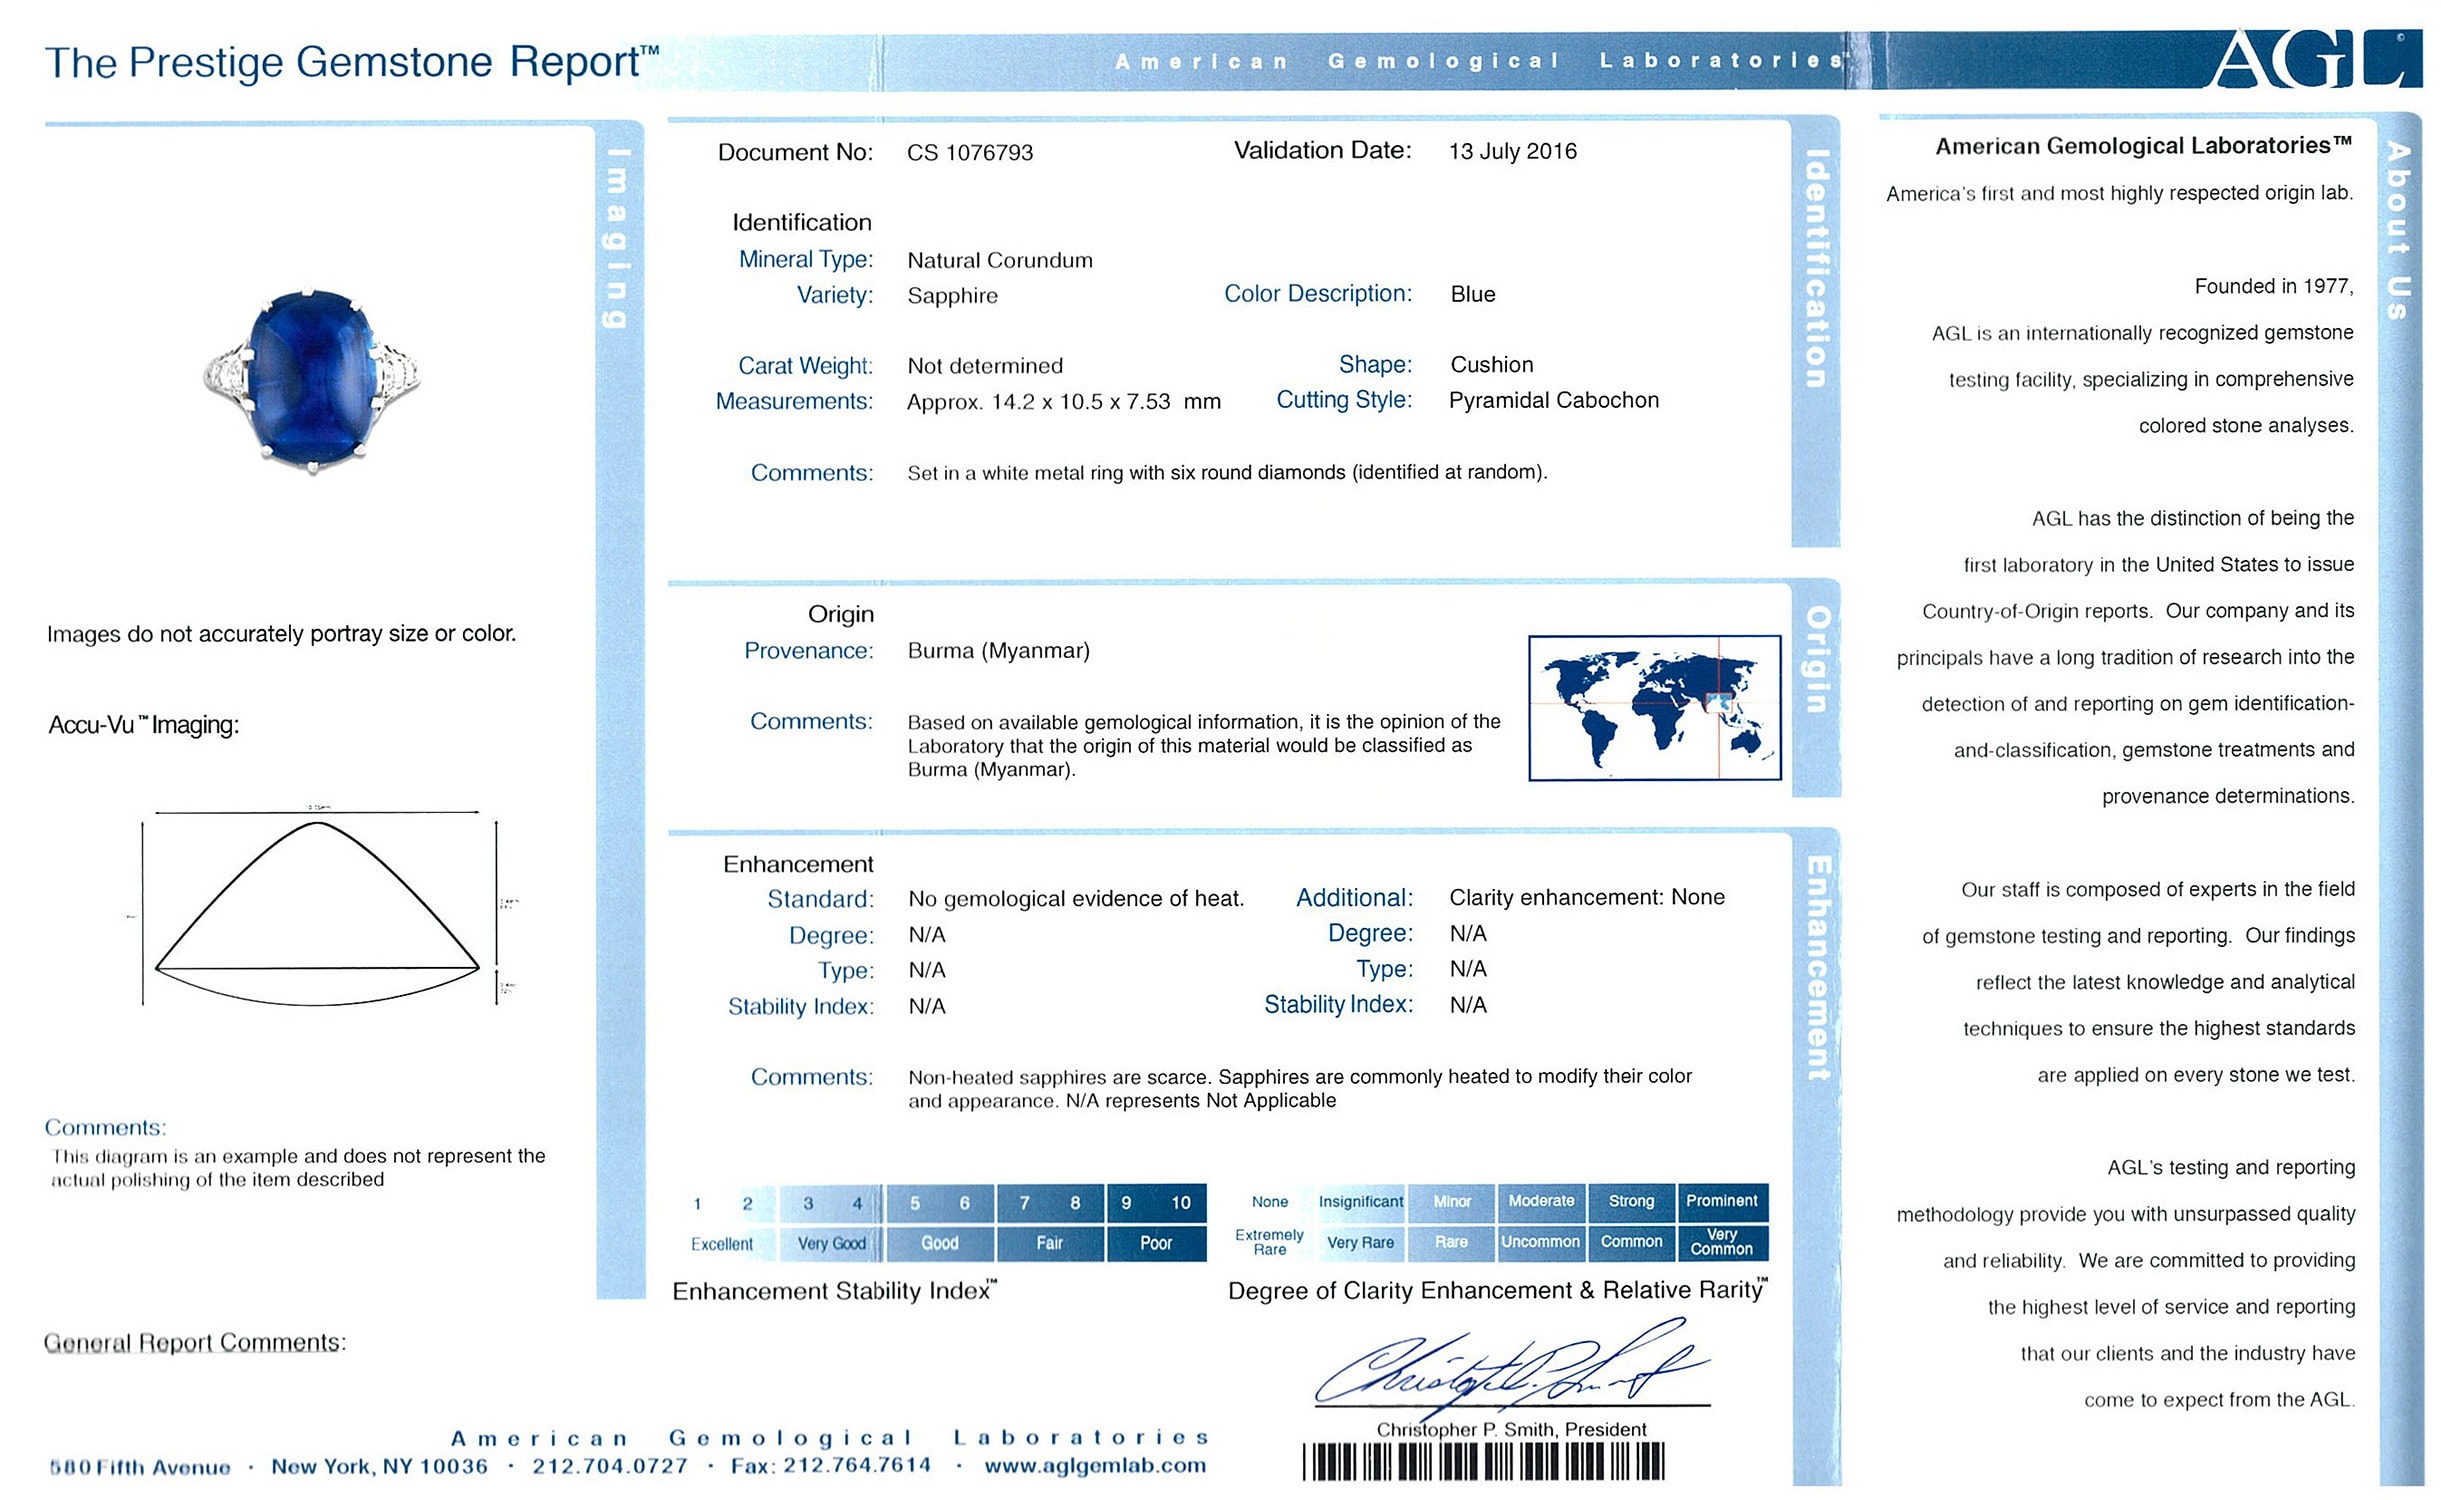Click the Poor stability index cell
Viewport: 2441px width, 1500px height.
(x=1155, y=1244)
